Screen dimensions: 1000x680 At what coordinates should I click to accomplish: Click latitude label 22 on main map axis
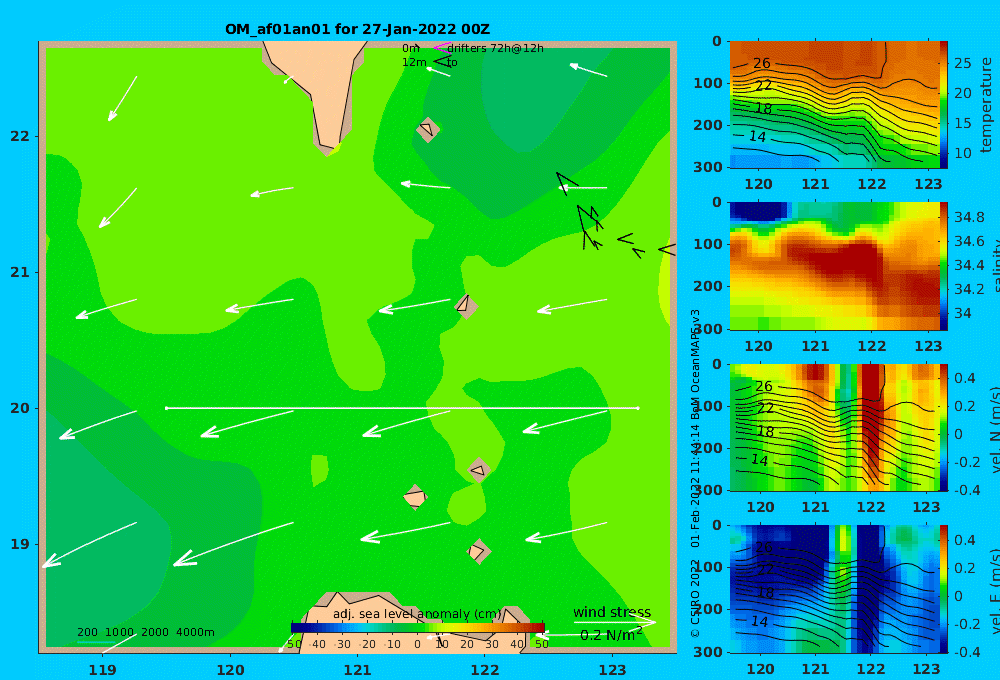[x=20, y=136]
